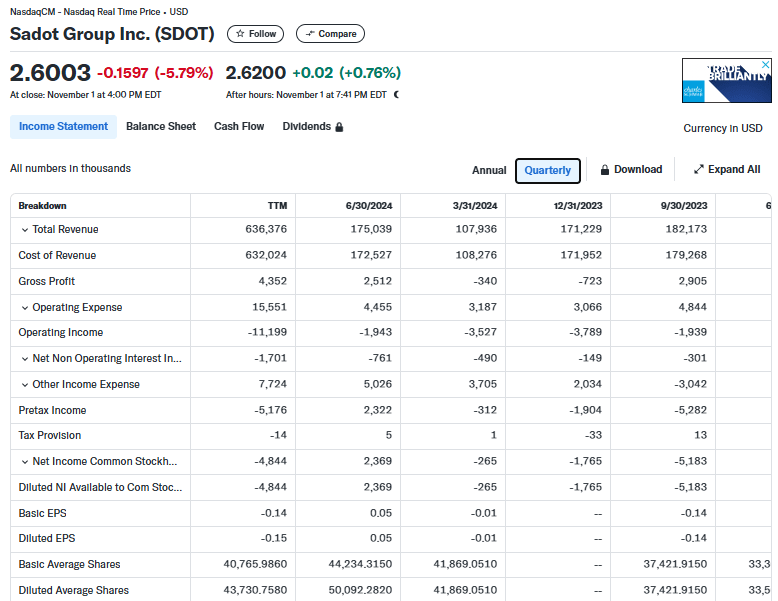Select the Quarterly period toggle

click(x=548, y=170)
